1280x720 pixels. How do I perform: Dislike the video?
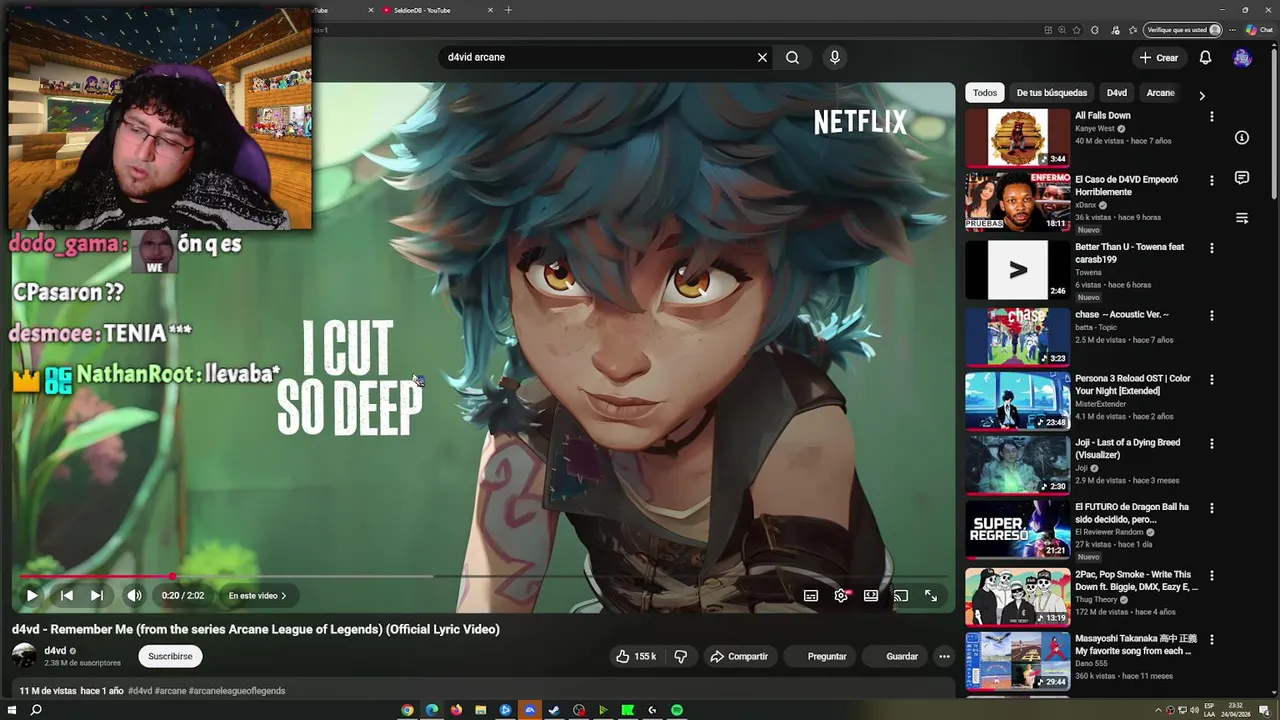tap(681, 656)
